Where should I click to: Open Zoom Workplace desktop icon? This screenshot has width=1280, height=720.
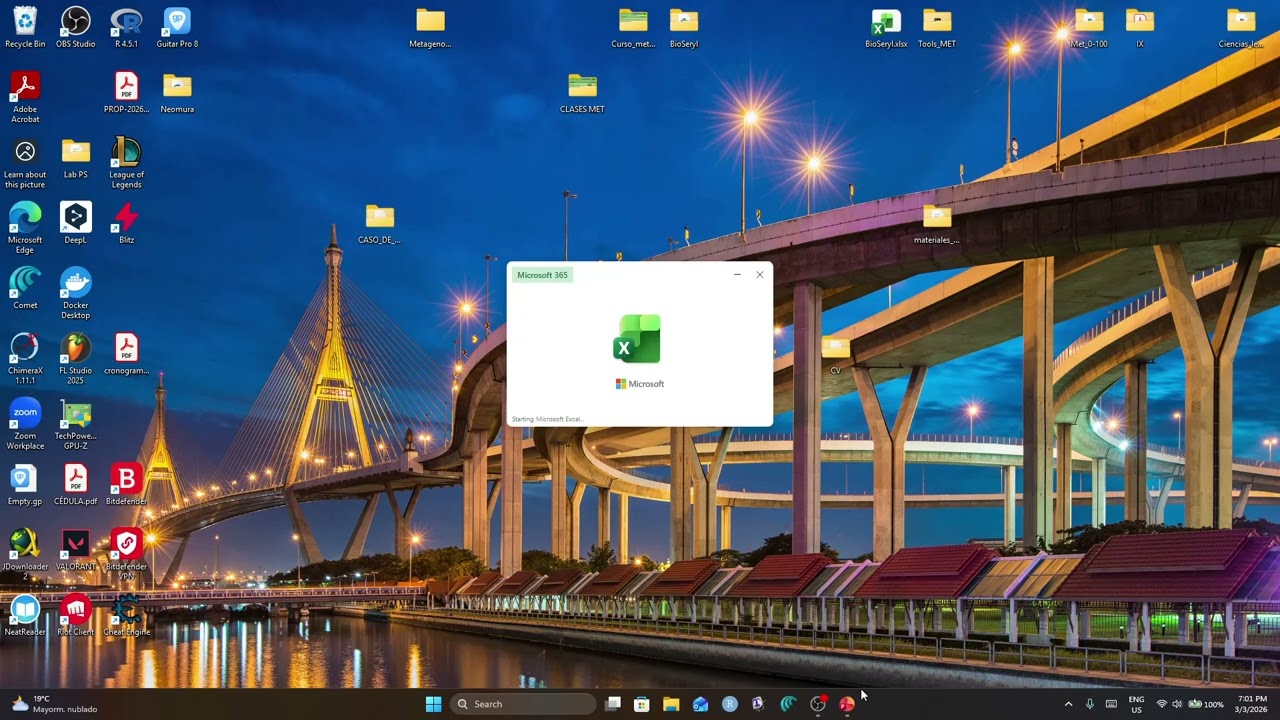coord(25,424)
